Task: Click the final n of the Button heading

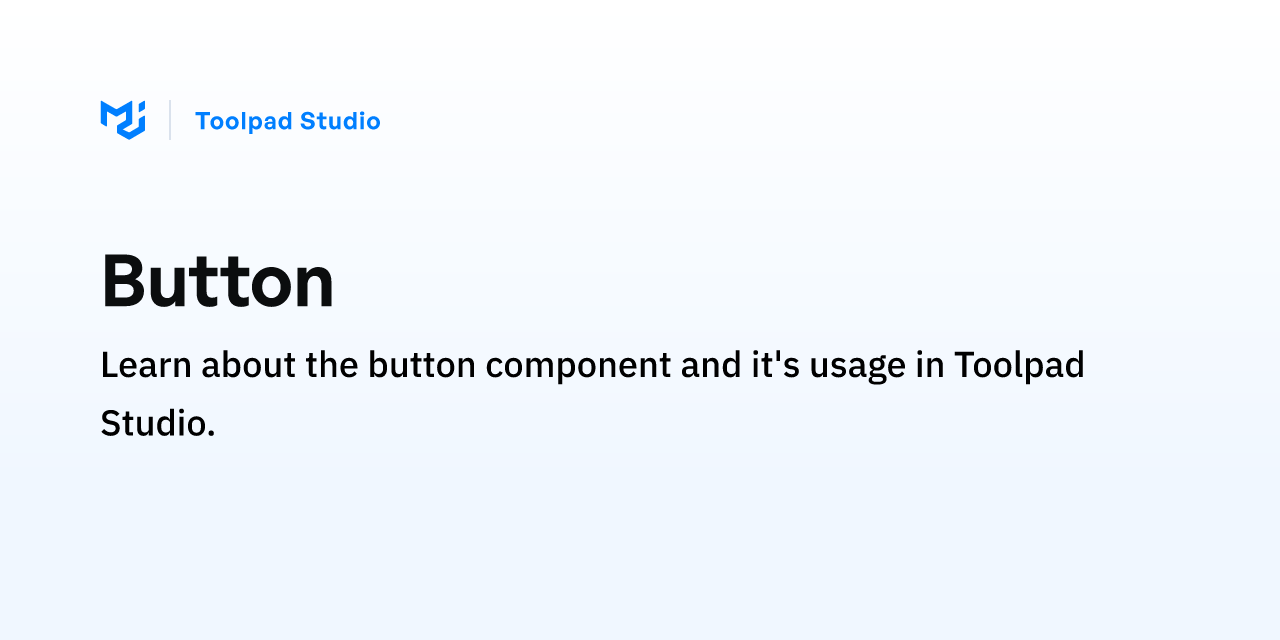Action: point(312,287)
